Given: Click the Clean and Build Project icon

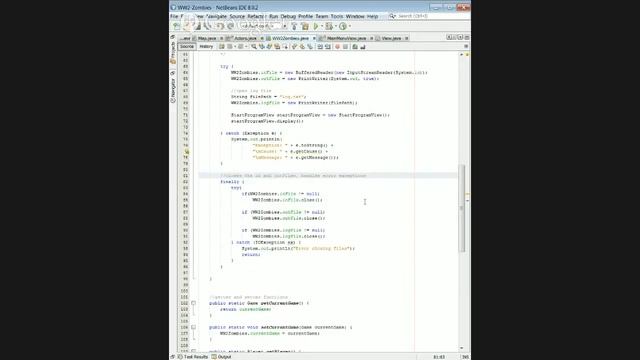Looking at the screenshot, I should tap(305, 26).
